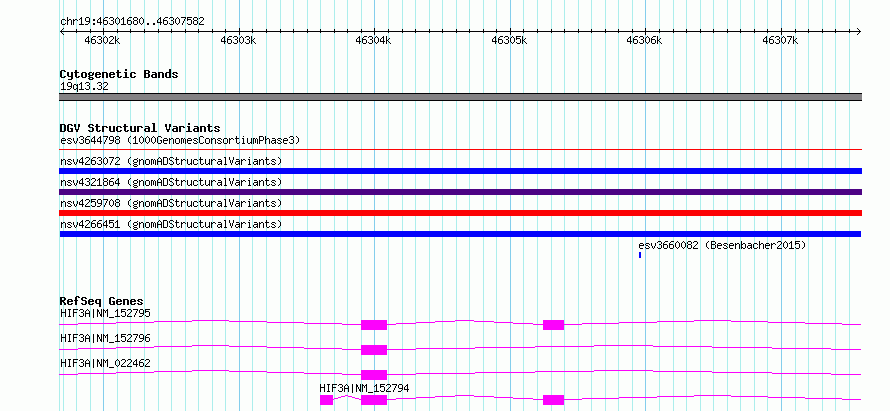Image resolution: width=890 pixels, height=411 pixels.
Task: Select the thin red esv3644798 variant line
Action: [460, 150]
